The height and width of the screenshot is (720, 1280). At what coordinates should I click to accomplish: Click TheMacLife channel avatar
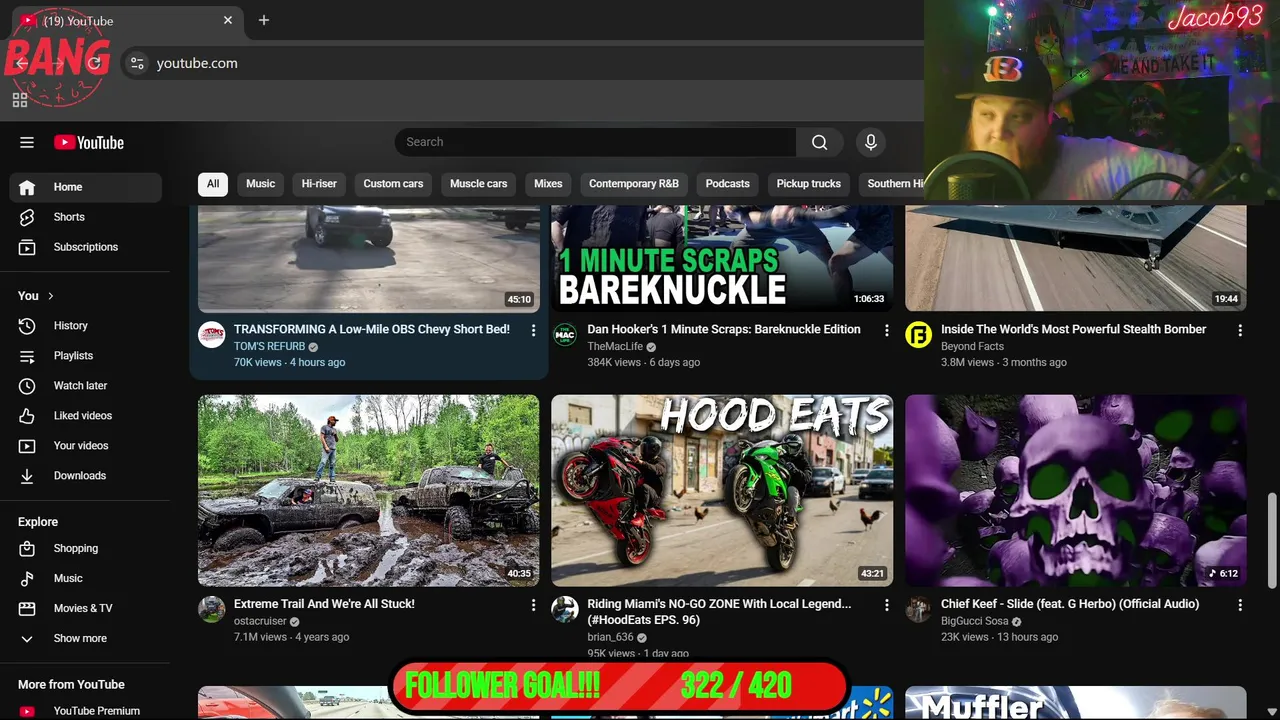(565, 335)
